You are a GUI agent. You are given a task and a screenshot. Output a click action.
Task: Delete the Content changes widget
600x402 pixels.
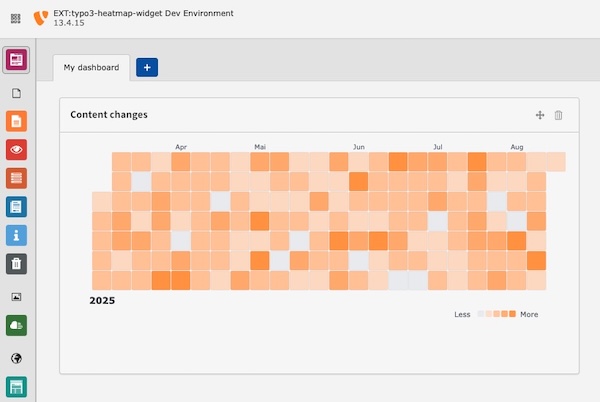[x=559, y=115]
